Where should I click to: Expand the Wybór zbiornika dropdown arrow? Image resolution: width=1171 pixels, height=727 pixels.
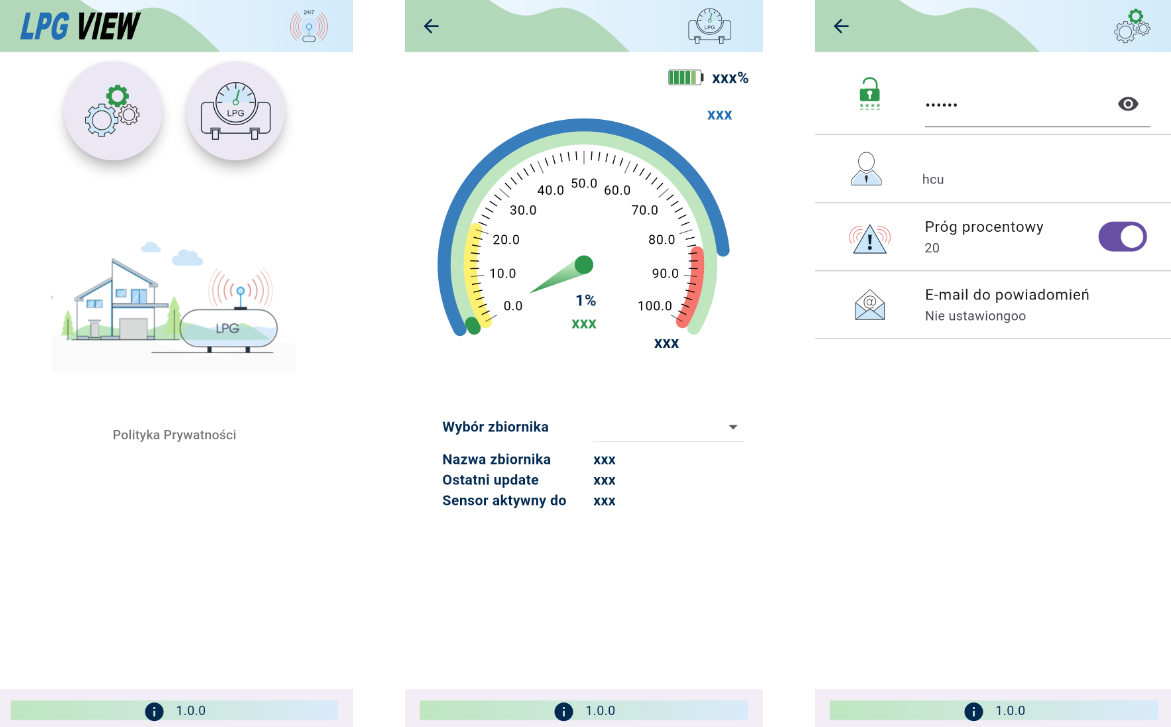[x=733, y=427]
